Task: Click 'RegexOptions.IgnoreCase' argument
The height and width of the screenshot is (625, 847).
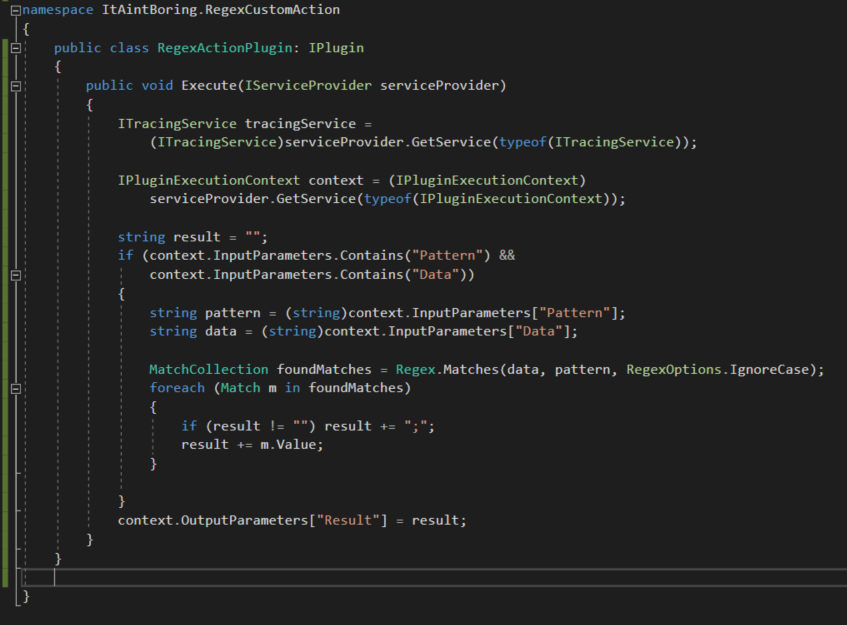Action: [x=717, y=369]
